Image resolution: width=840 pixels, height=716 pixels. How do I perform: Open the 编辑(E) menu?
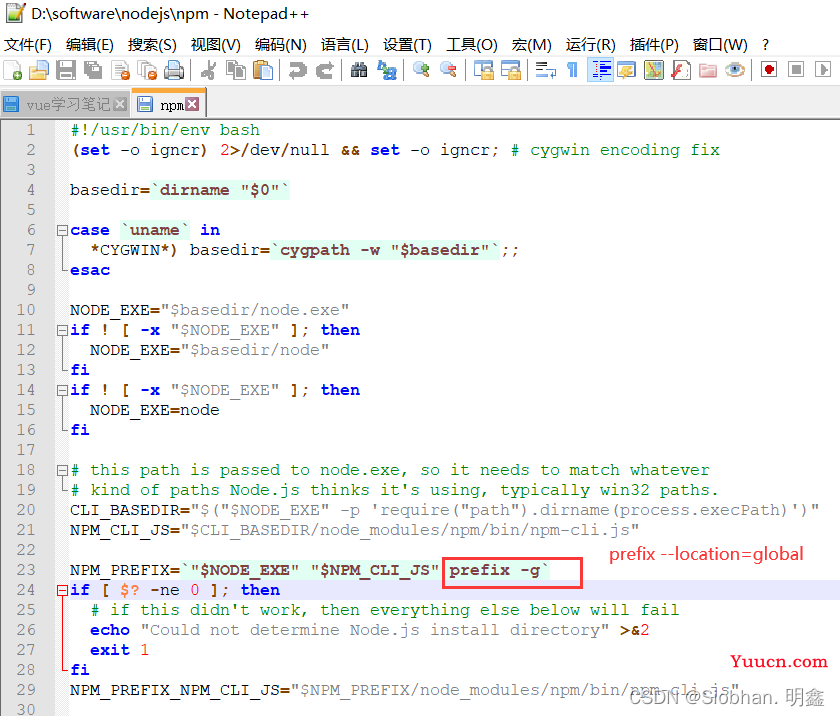tap(89, 44)
